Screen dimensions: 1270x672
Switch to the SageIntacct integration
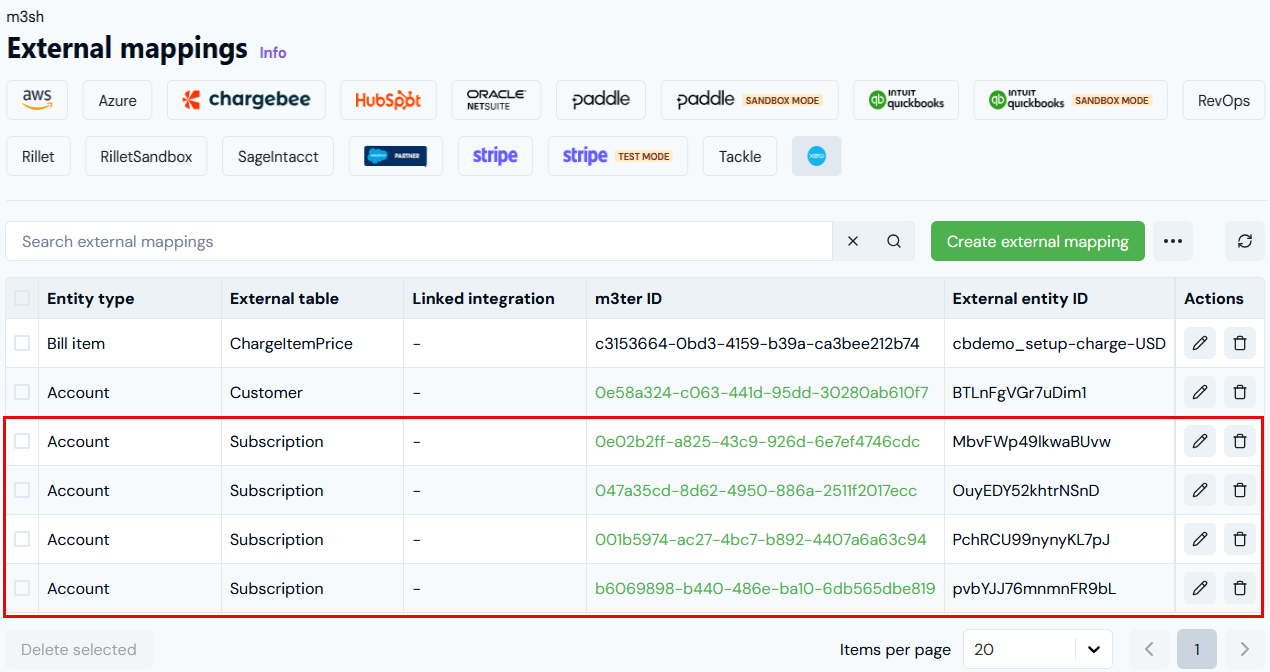[278, 156]
